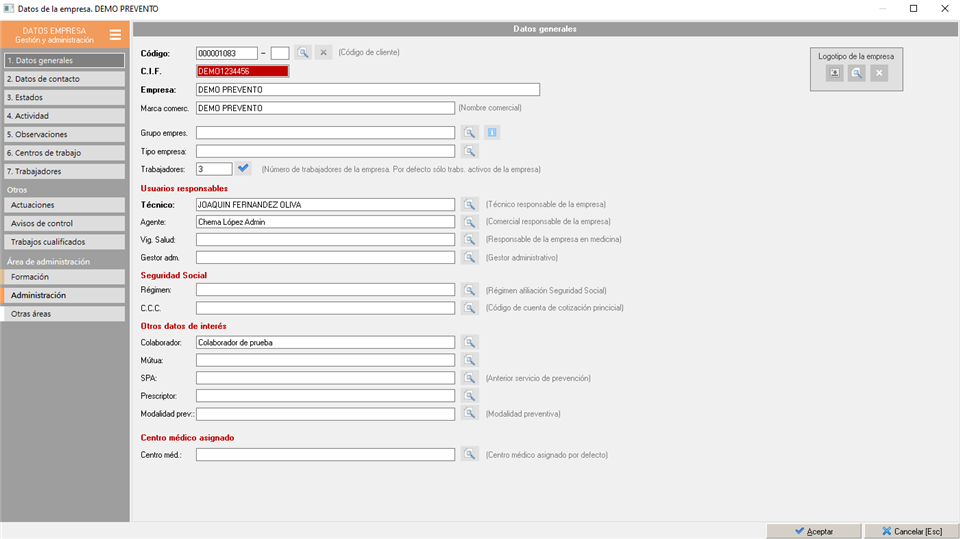Viewport: 960px width, 539px height.
Task: Open the Técnico lookup magnifier
Action: point(470,205)
